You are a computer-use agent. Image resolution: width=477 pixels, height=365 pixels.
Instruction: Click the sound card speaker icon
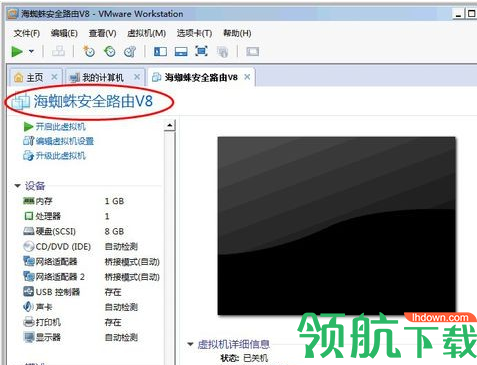(28, 307)
